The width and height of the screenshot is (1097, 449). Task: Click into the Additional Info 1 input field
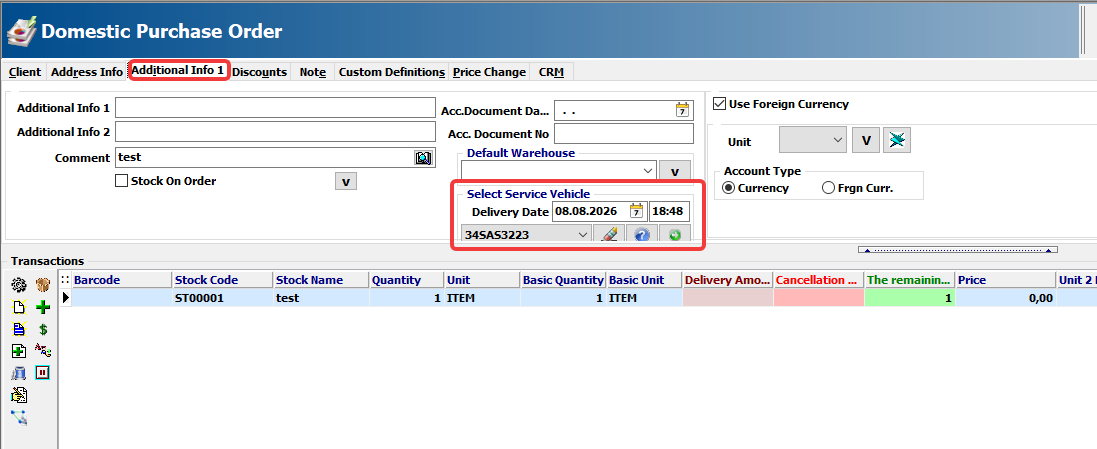(x=276, y=108)
